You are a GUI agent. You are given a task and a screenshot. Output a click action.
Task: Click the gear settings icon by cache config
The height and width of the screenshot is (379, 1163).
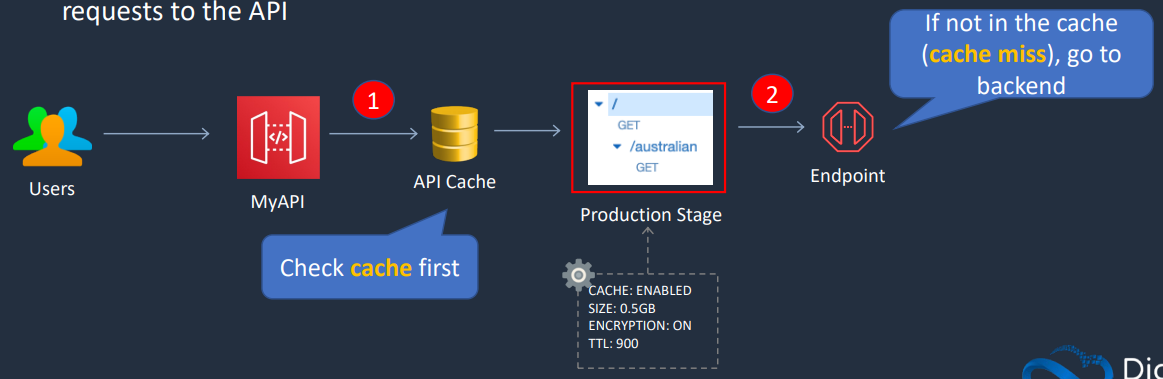click(578, 275)
